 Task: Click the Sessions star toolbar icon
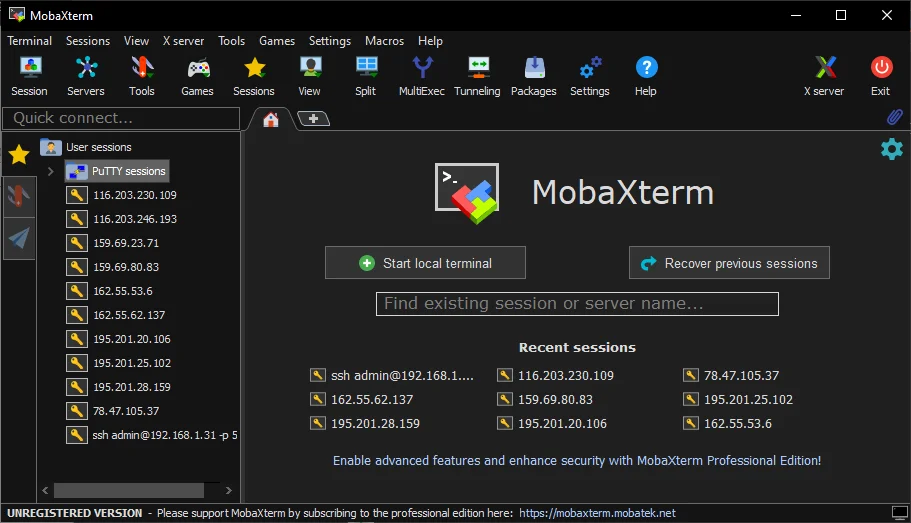(x=254, y=76)
